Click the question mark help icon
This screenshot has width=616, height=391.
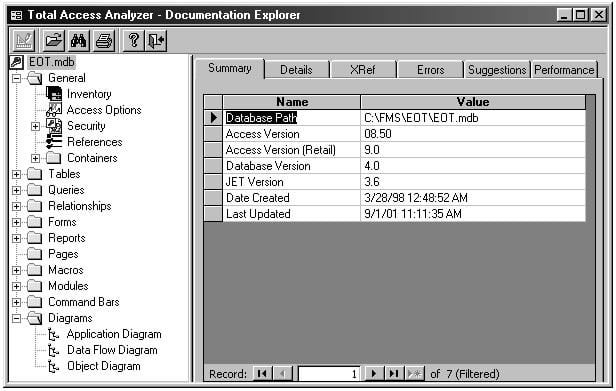[134, 40]
